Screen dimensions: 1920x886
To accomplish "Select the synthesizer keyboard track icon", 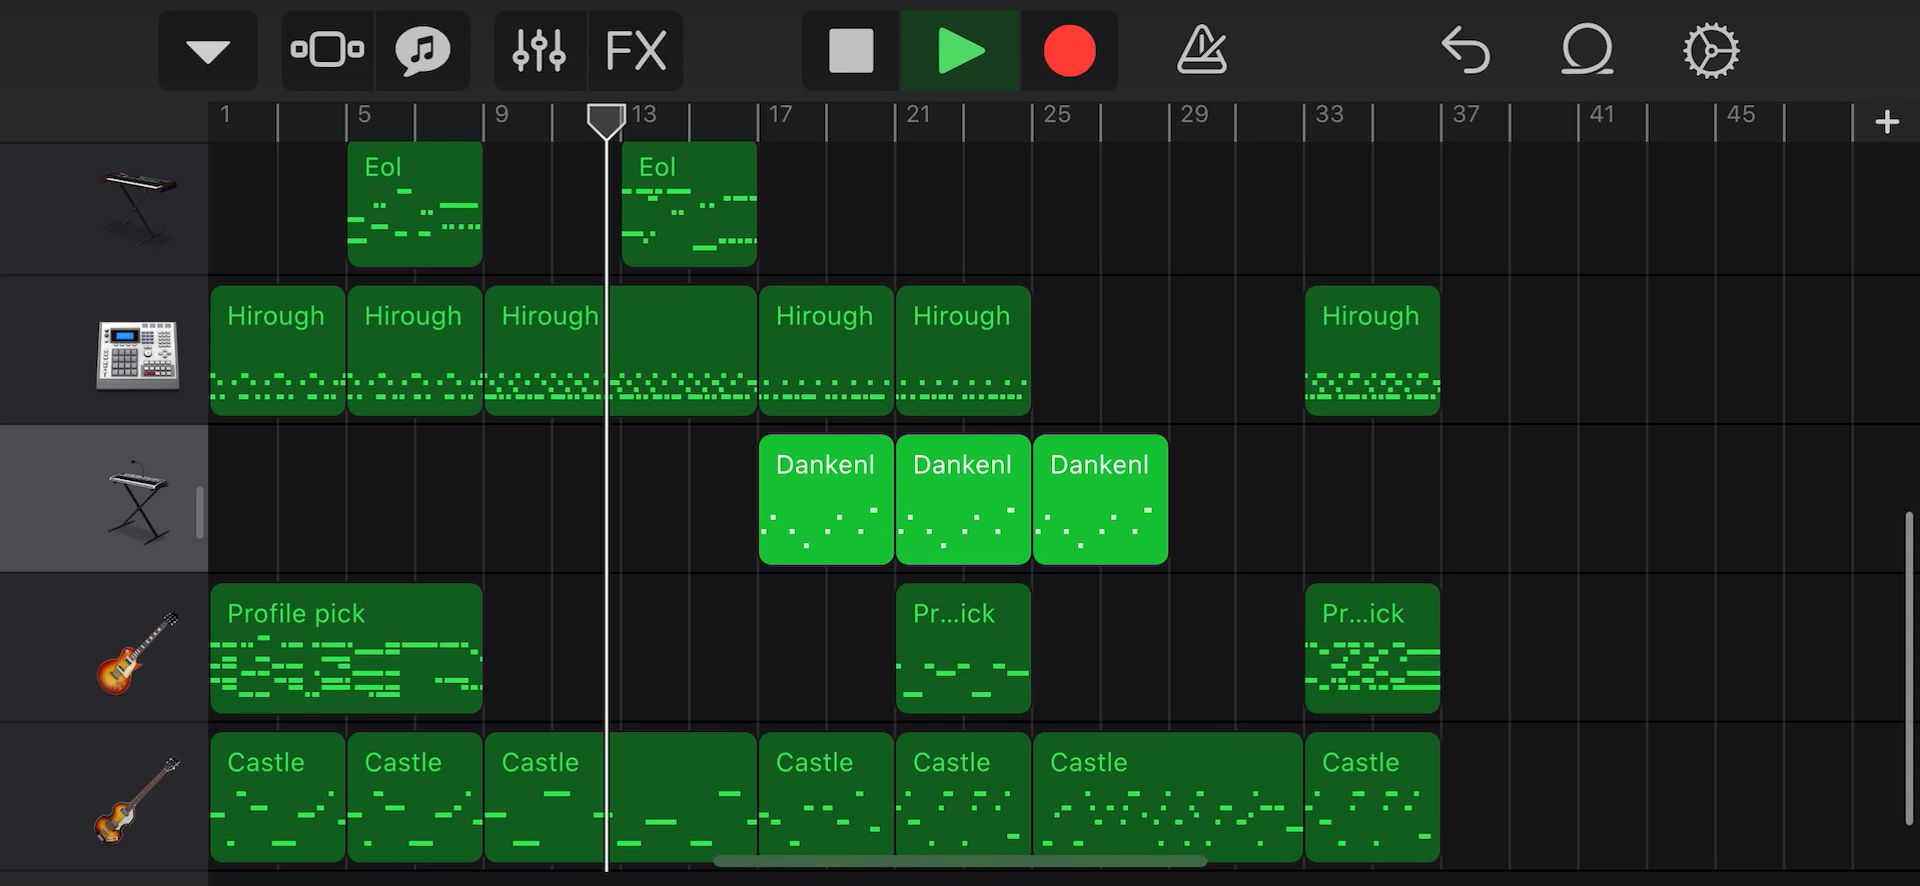I will tap(140, 208).
